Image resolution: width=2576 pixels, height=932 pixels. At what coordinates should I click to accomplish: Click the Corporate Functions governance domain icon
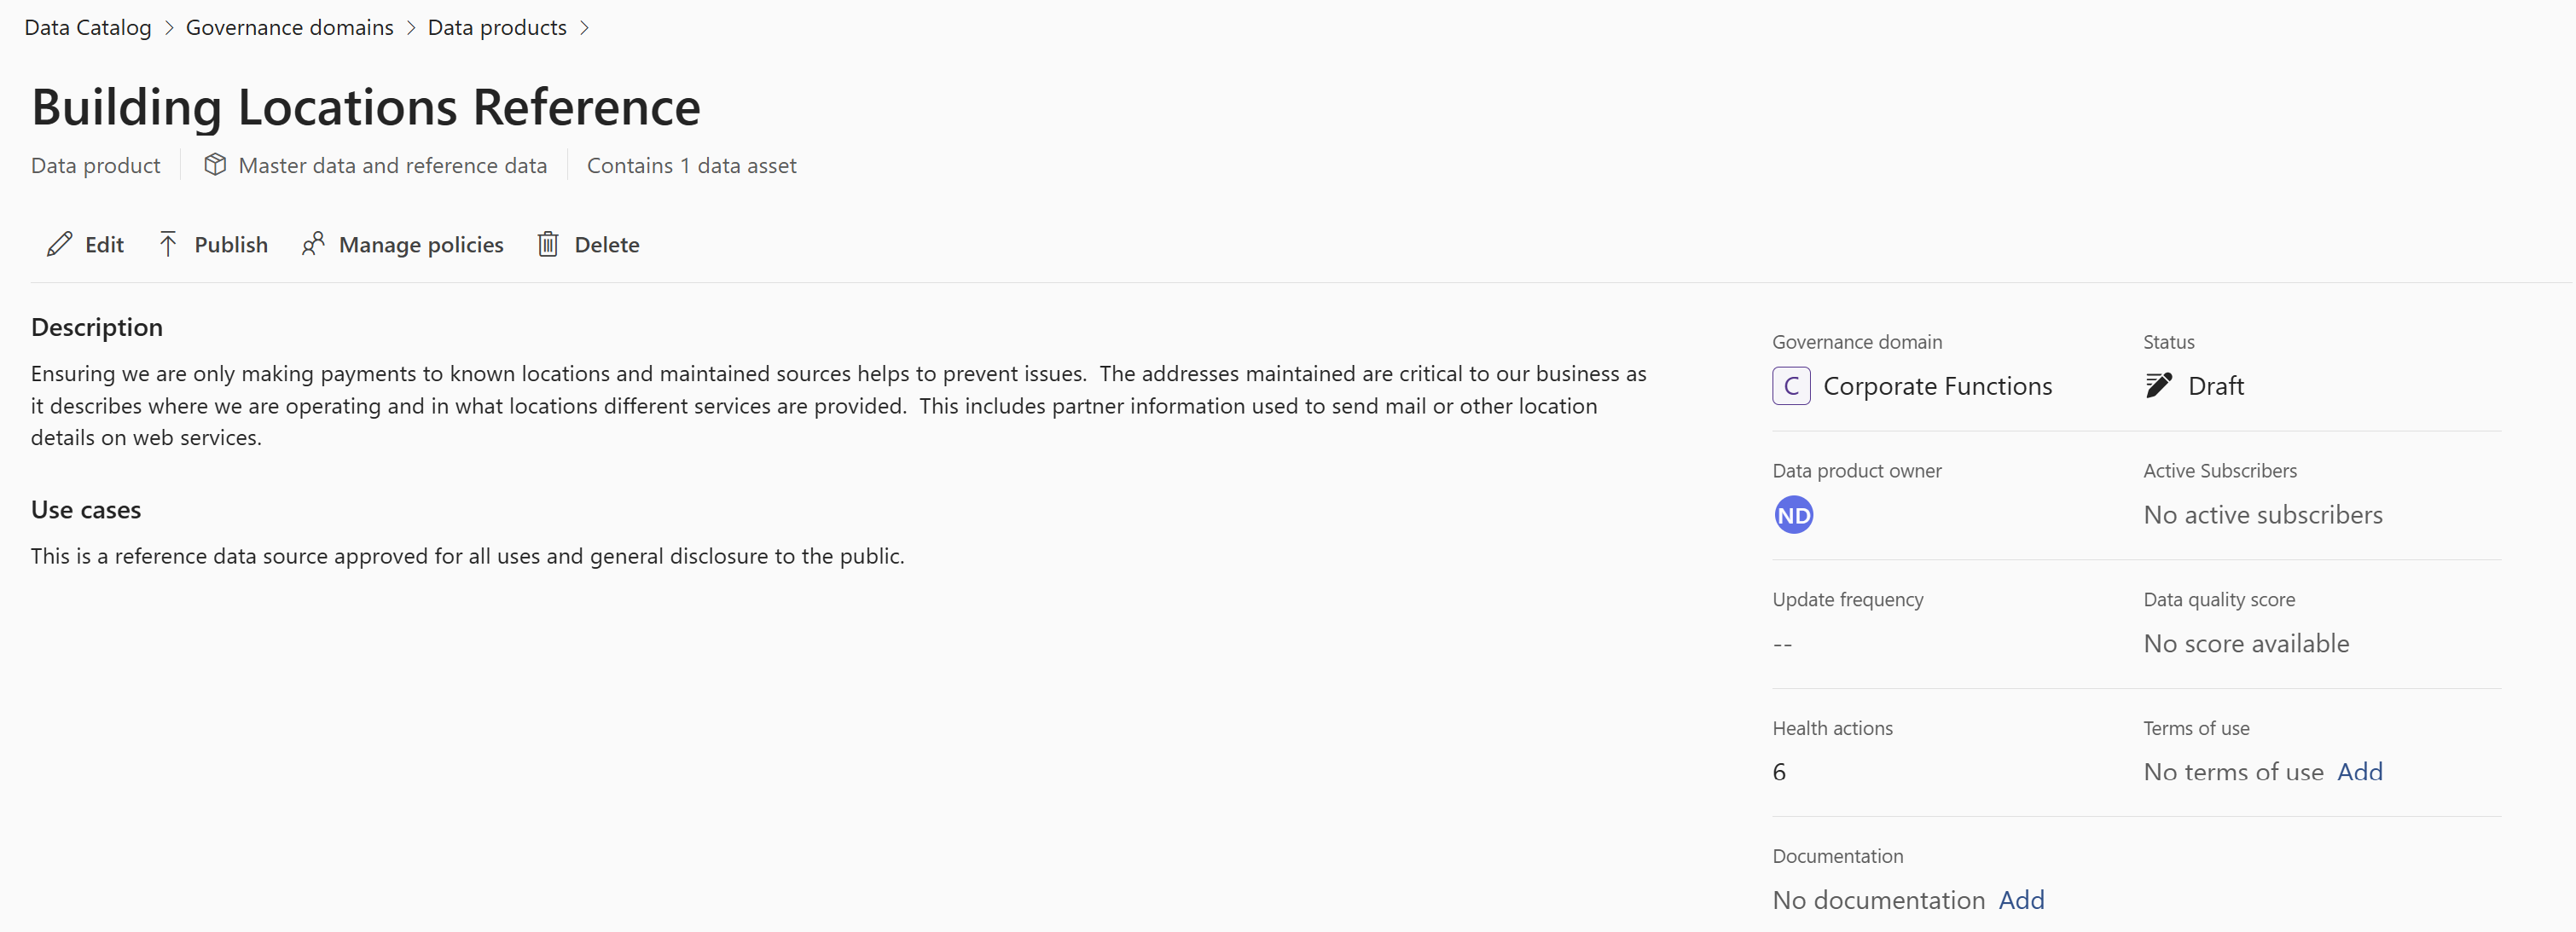point(1790,385)
